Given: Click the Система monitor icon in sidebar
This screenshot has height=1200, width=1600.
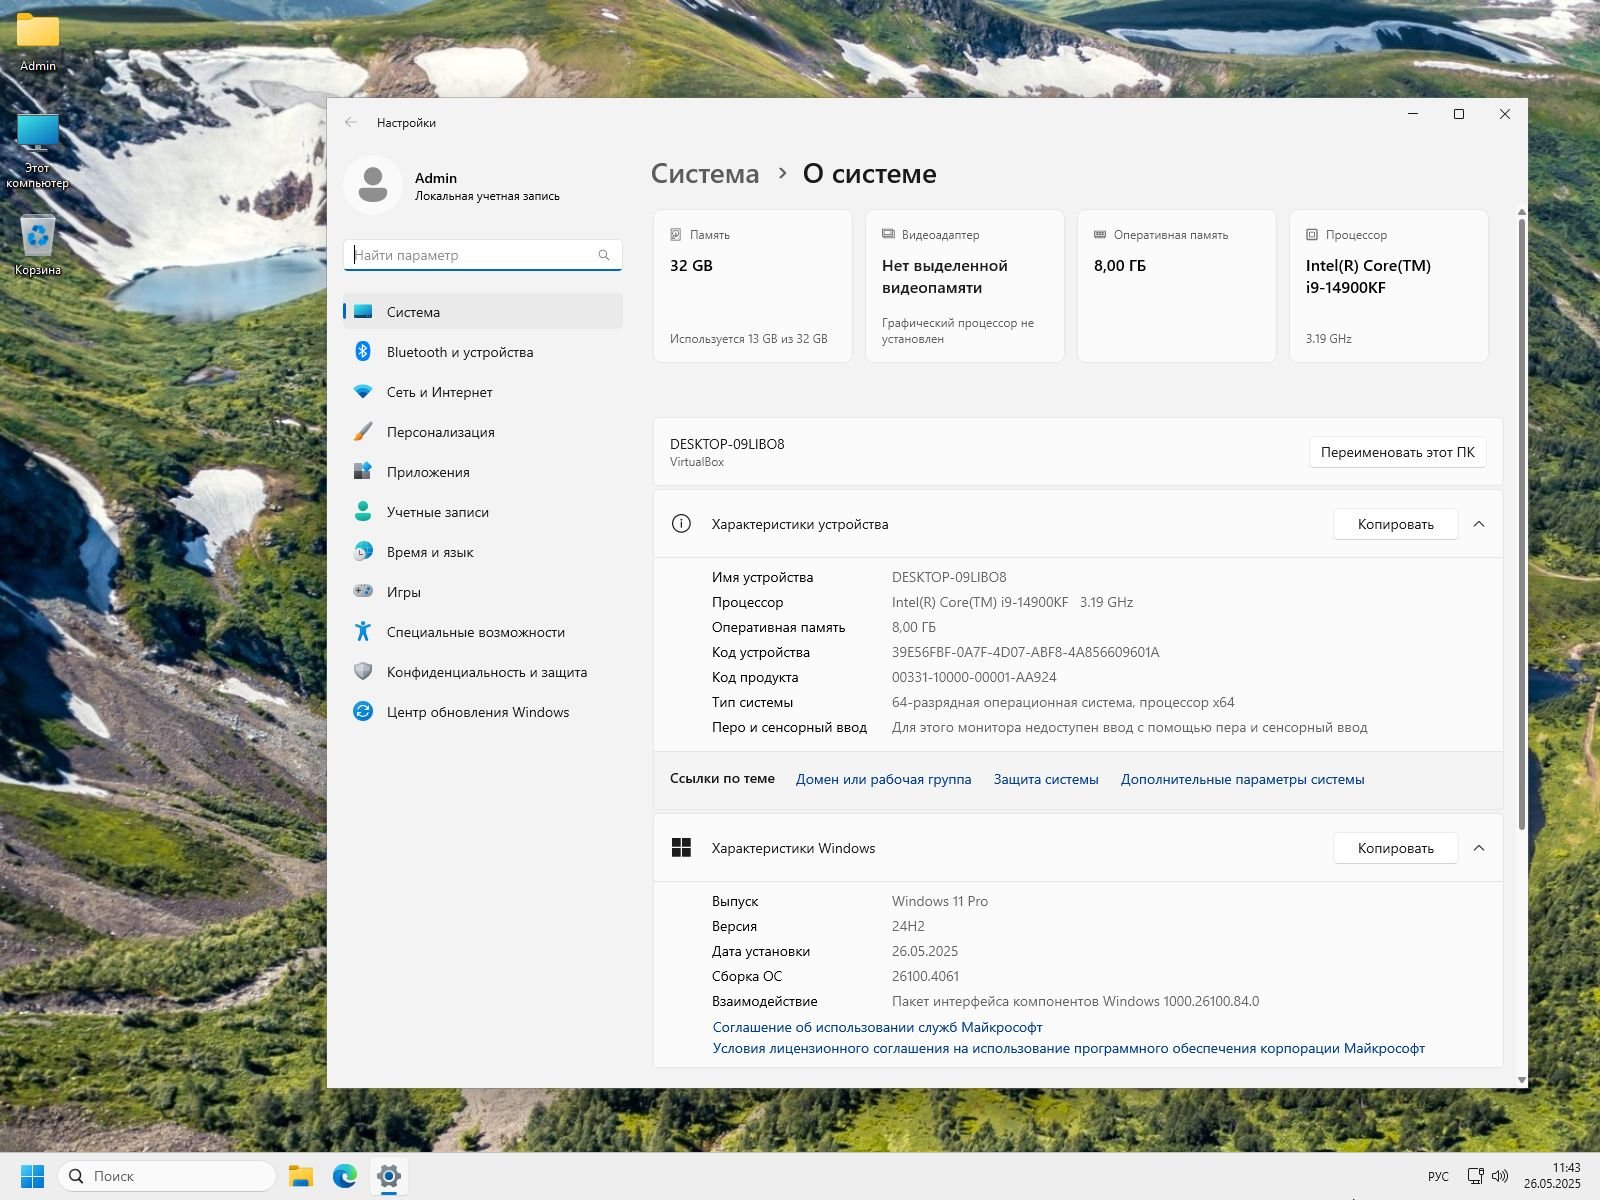Looking at the screenshot, I should click(363, 312).
